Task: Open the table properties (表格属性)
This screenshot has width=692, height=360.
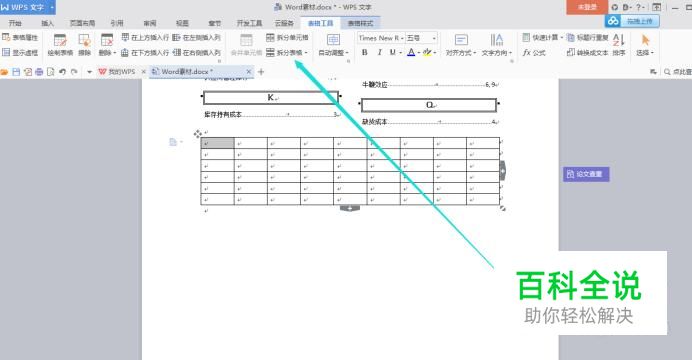Action: tap(20, 38)
